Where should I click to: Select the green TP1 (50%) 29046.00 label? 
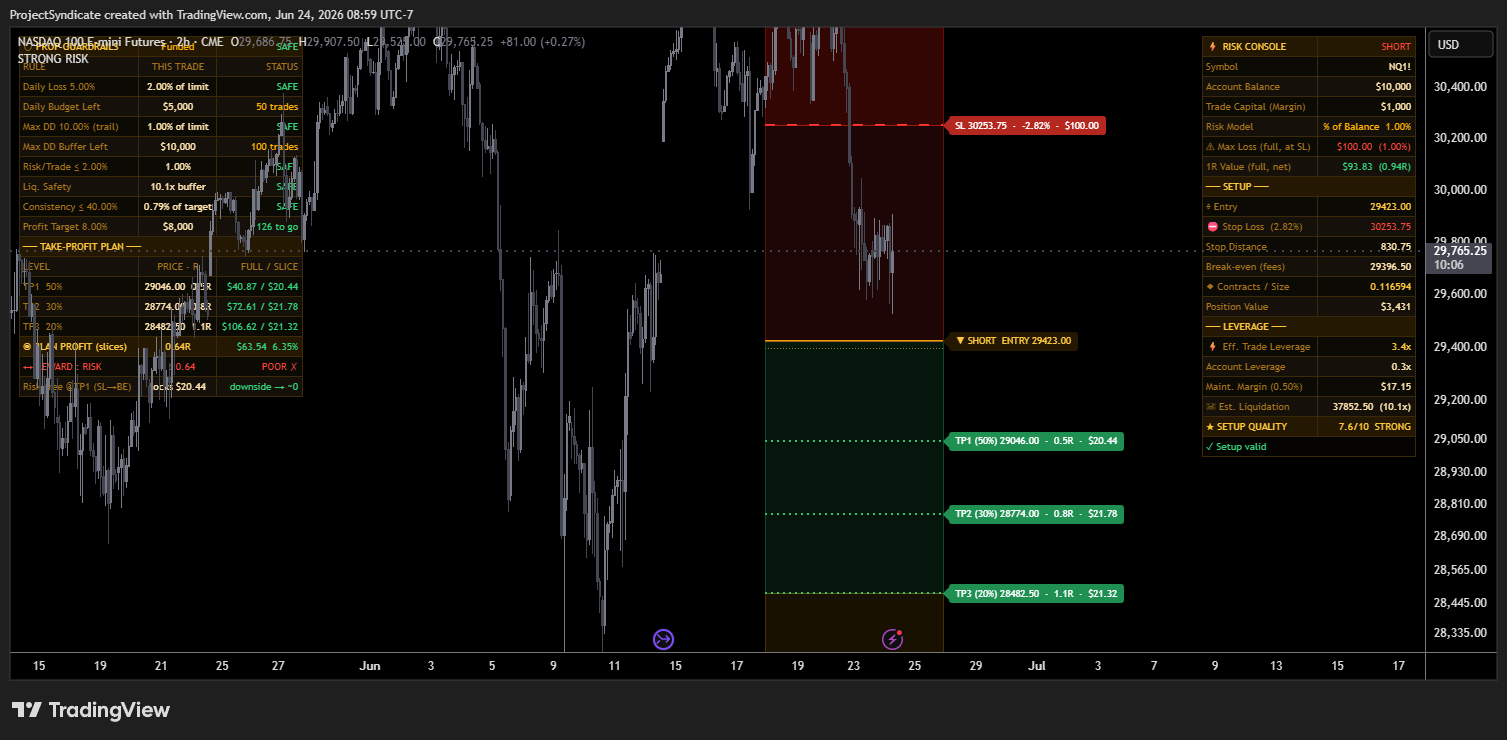point(1035,441)
